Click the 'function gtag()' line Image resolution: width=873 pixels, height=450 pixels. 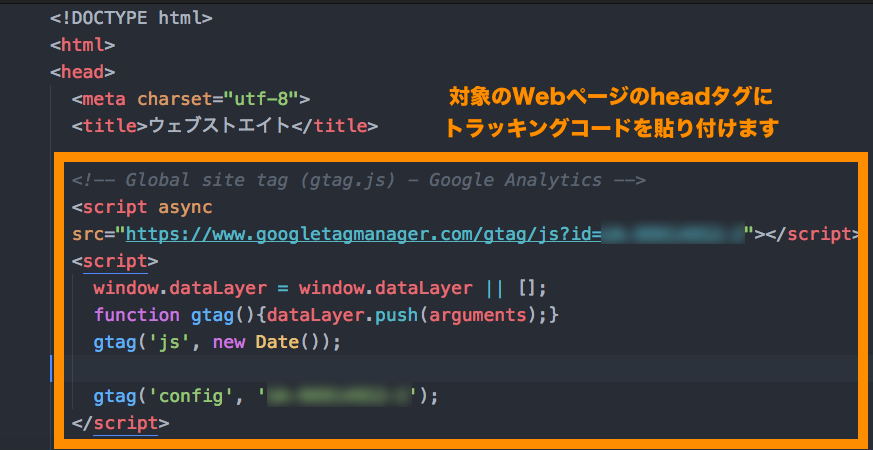[x=326, y=315]
